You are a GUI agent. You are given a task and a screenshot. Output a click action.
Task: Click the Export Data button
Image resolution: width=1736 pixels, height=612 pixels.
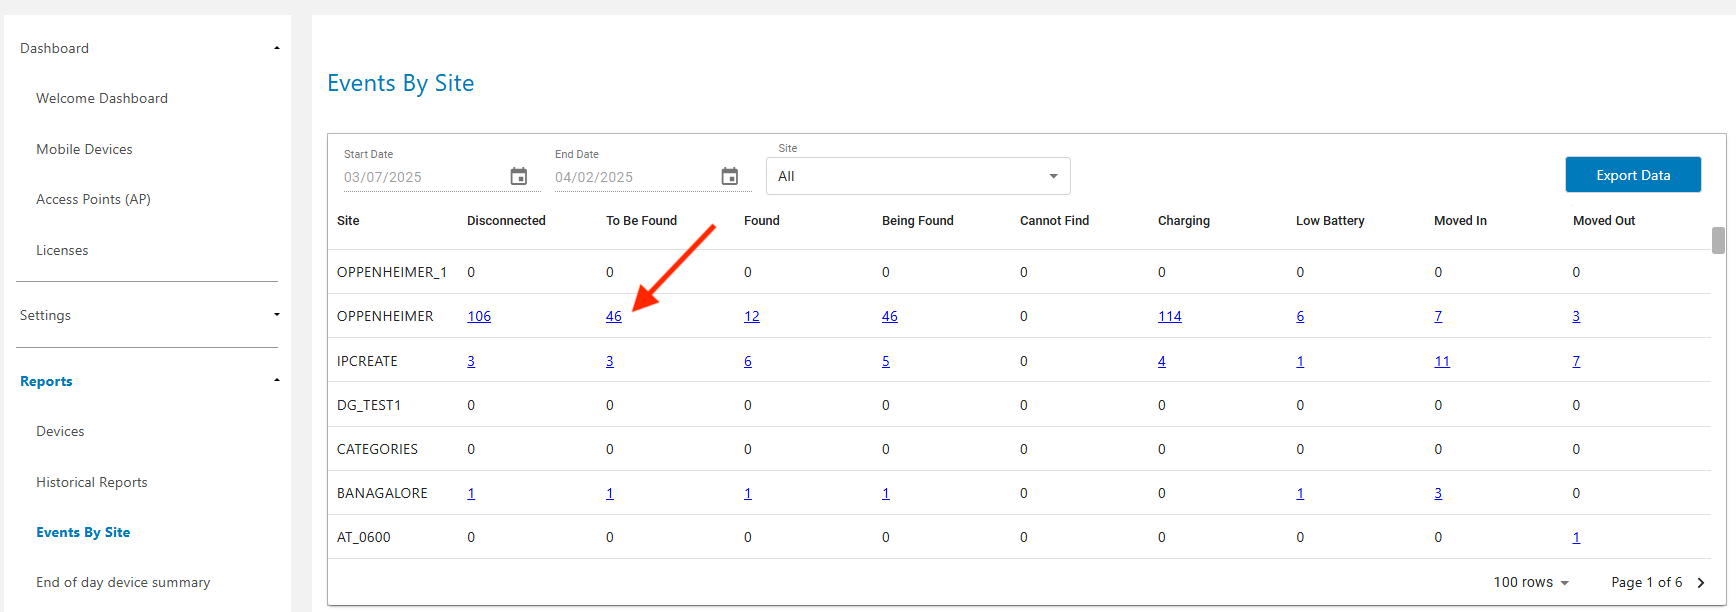(1632, 175)
